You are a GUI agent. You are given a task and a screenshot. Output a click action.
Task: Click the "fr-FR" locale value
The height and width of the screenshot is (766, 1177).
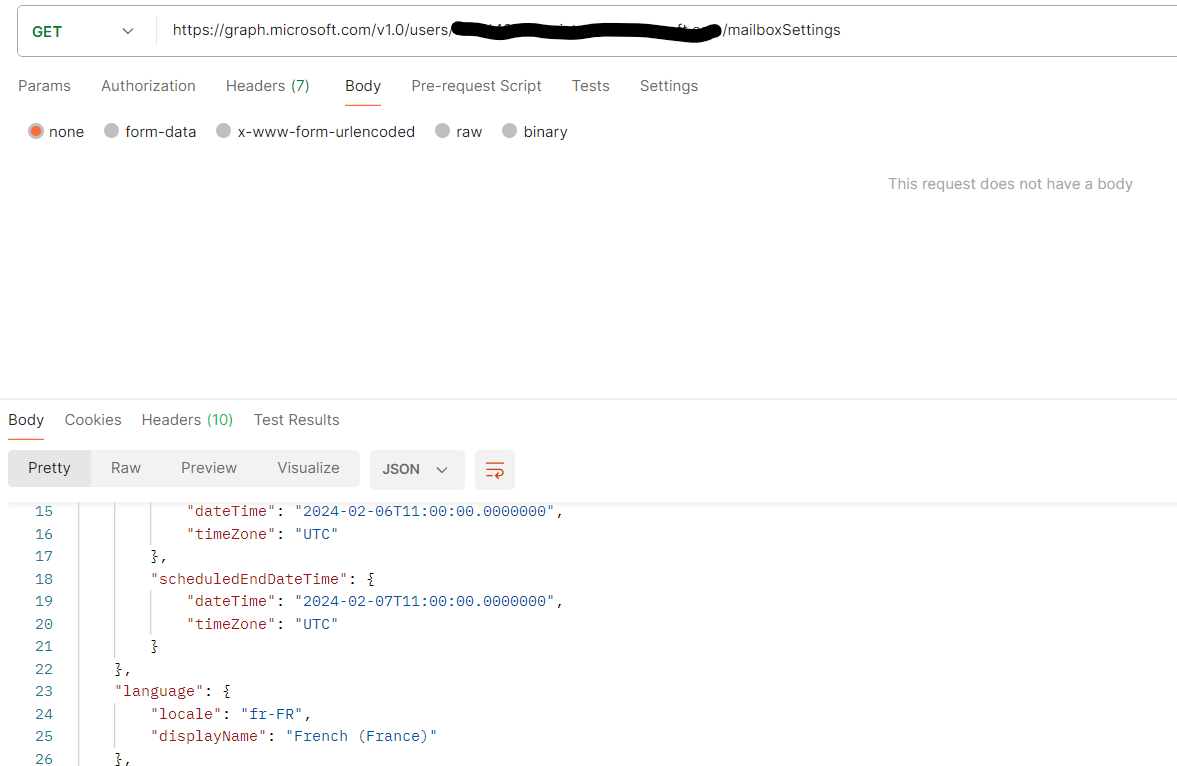coord(271,714)
